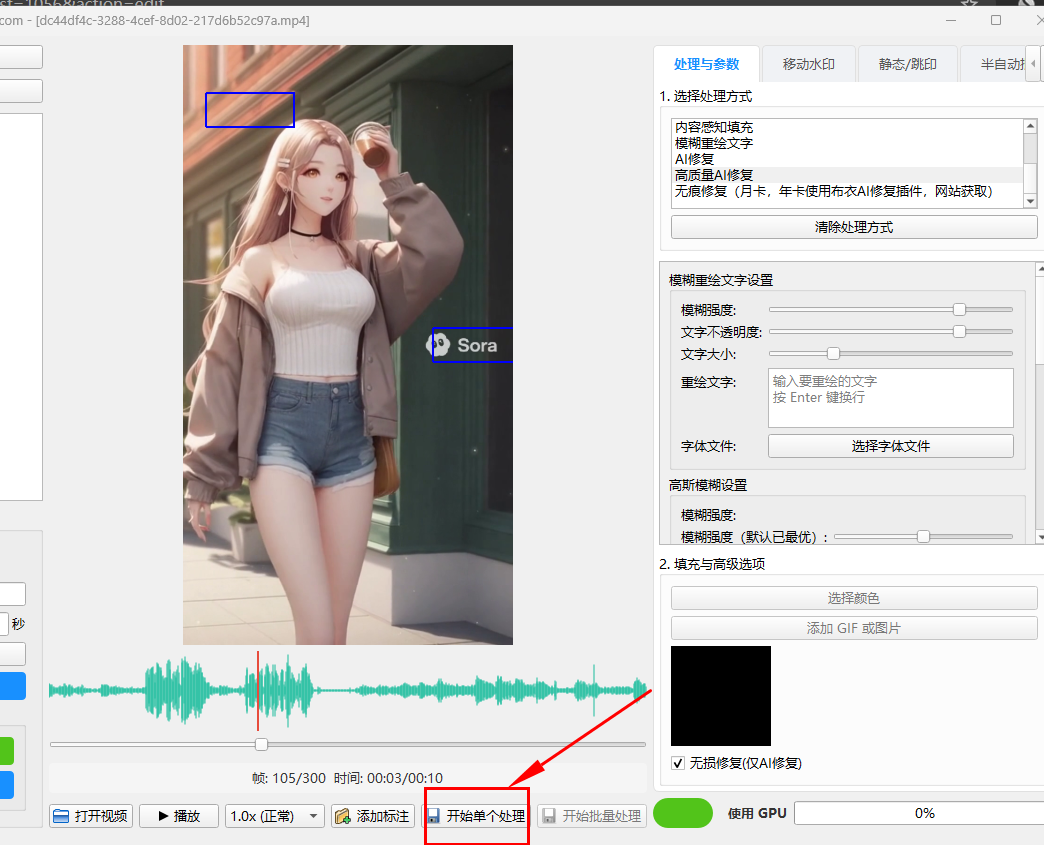Choose 高质量AI修复 processing method
Viewport: 1044px width, 845px height.
714,175
